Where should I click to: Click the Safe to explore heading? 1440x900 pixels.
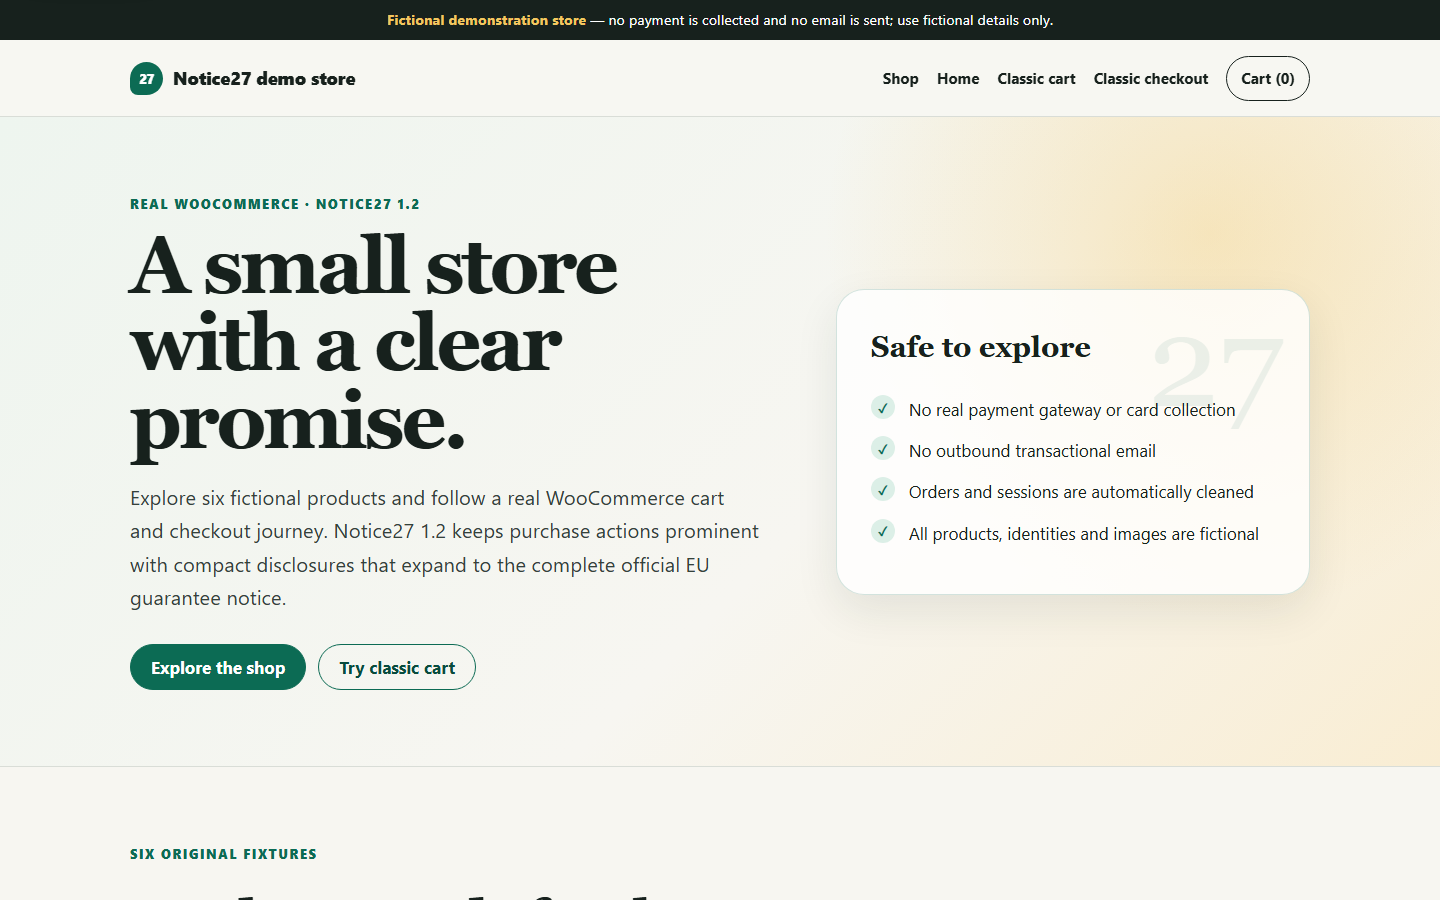point(981,347)
